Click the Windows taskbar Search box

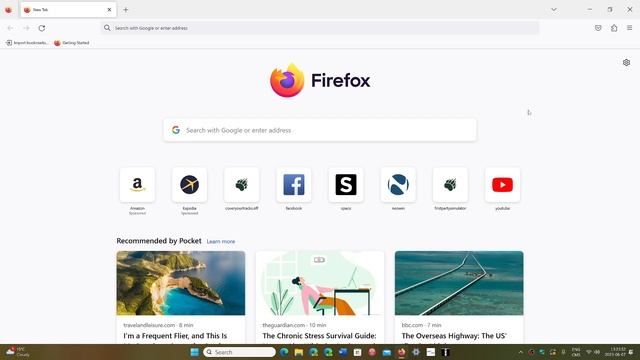[239, 352]
